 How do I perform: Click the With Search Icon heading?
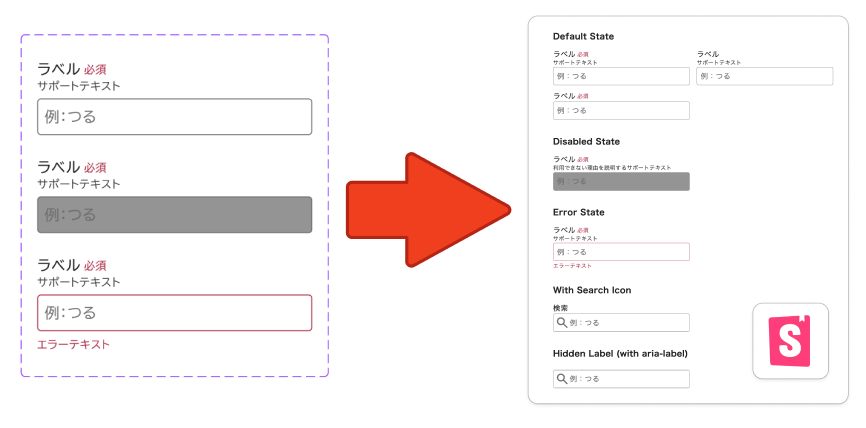(x=592, y=290)
